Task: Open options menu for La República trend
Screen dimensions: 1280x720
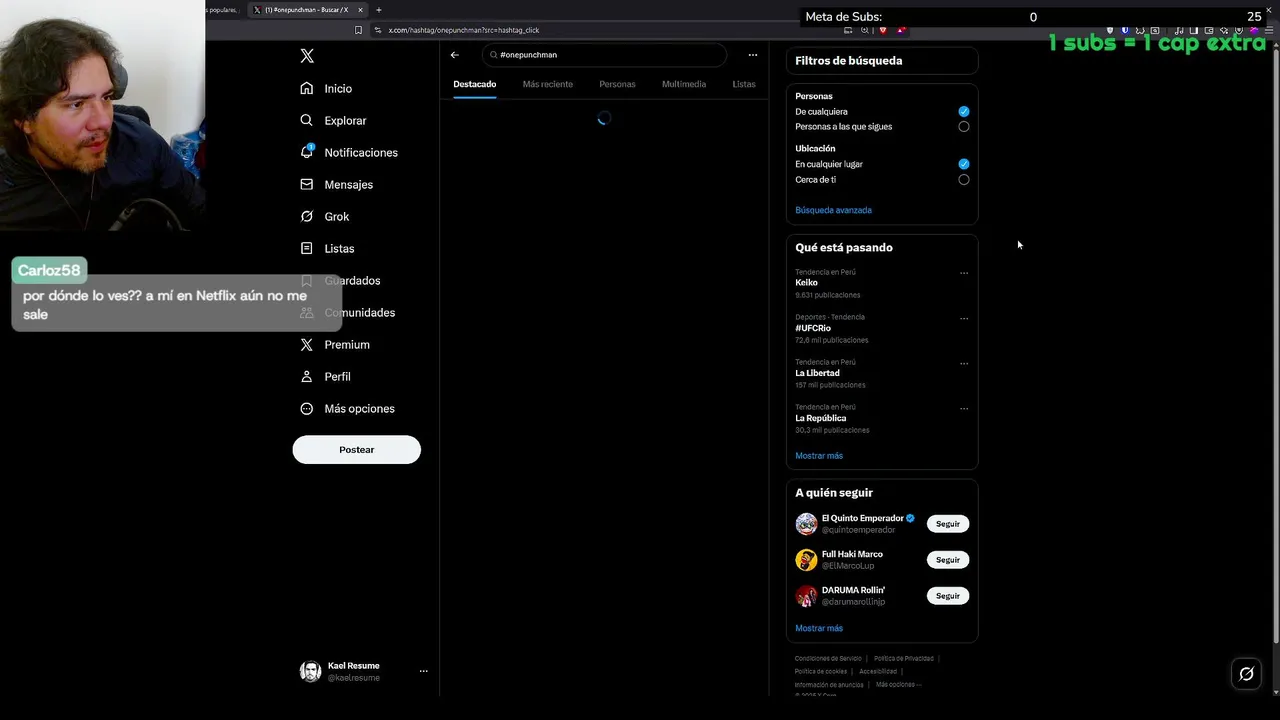Action: (964, 409)
